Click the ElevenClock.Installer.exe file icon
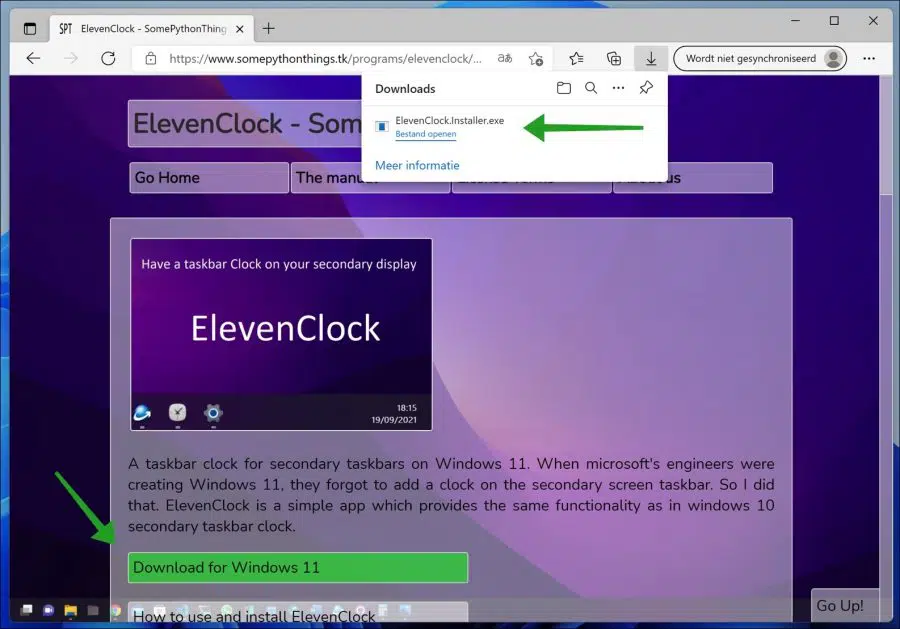 pos(382,126)
